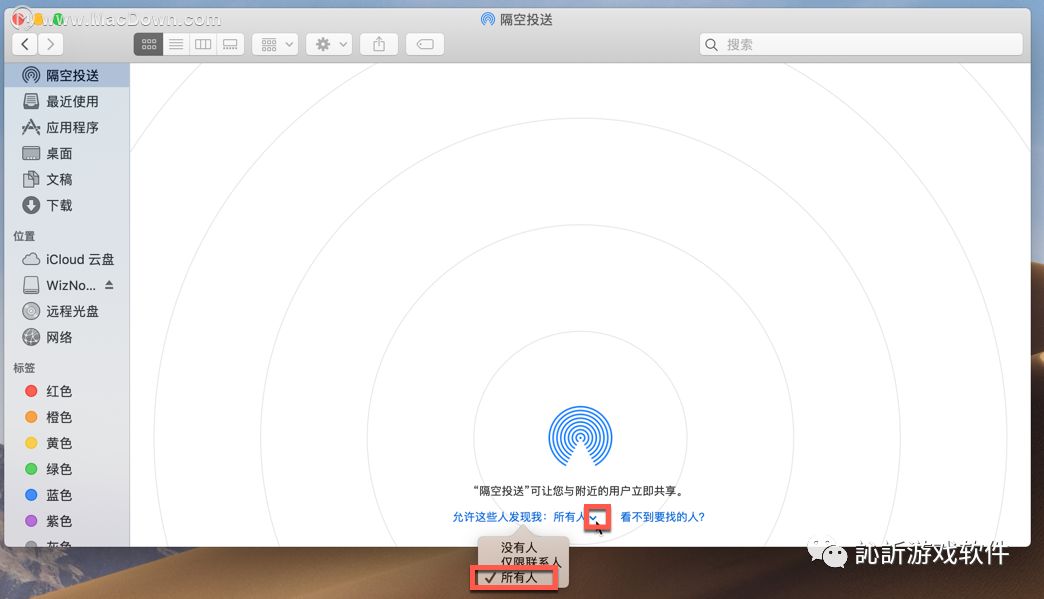This screenshot has height=599, width=1044.
Task: Go forward with the right arrow button
Action: tap(51, 45)
